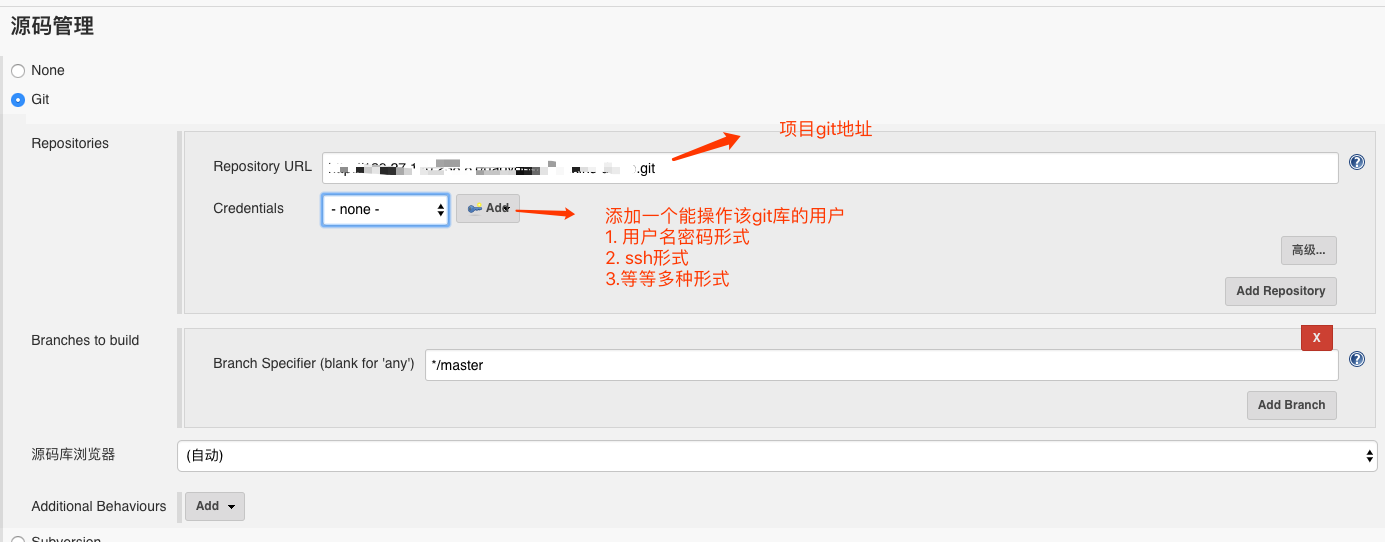Expand the Additional Behaviours Add menu

tap(215, 506)
